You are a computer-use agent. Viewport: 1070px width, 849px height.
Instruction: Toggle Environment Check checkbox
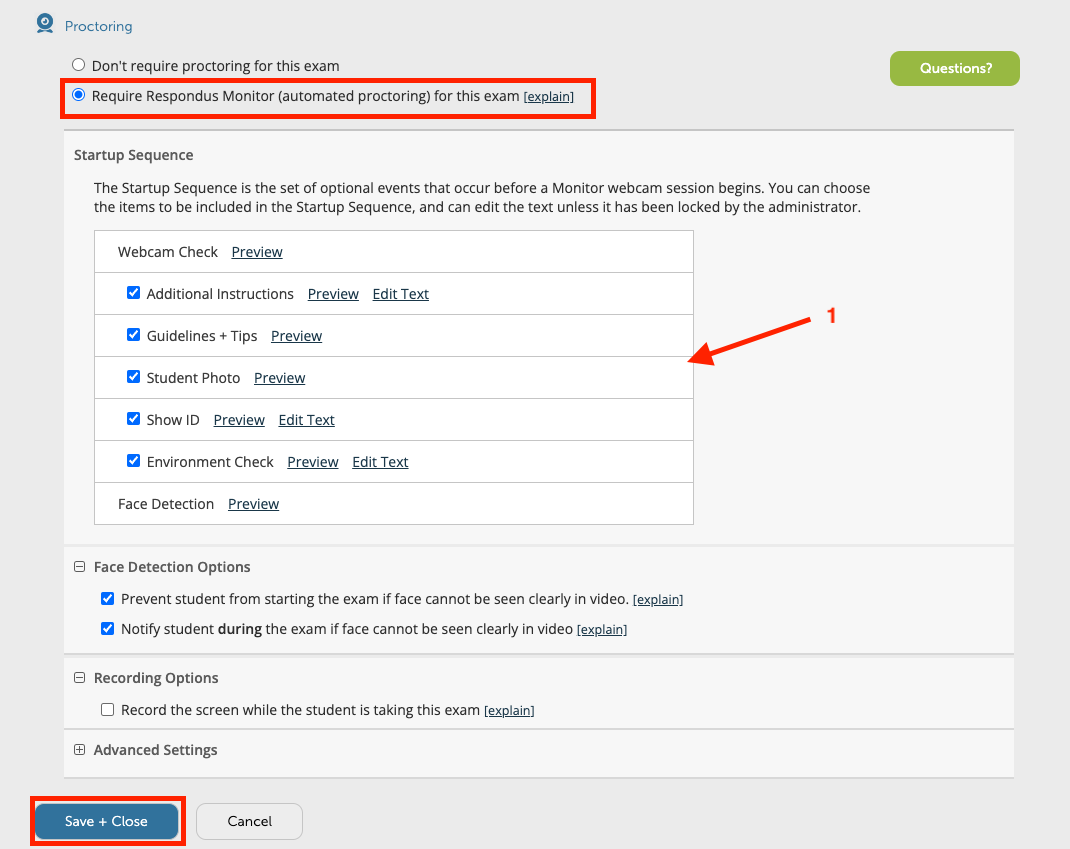coord(134,461)
